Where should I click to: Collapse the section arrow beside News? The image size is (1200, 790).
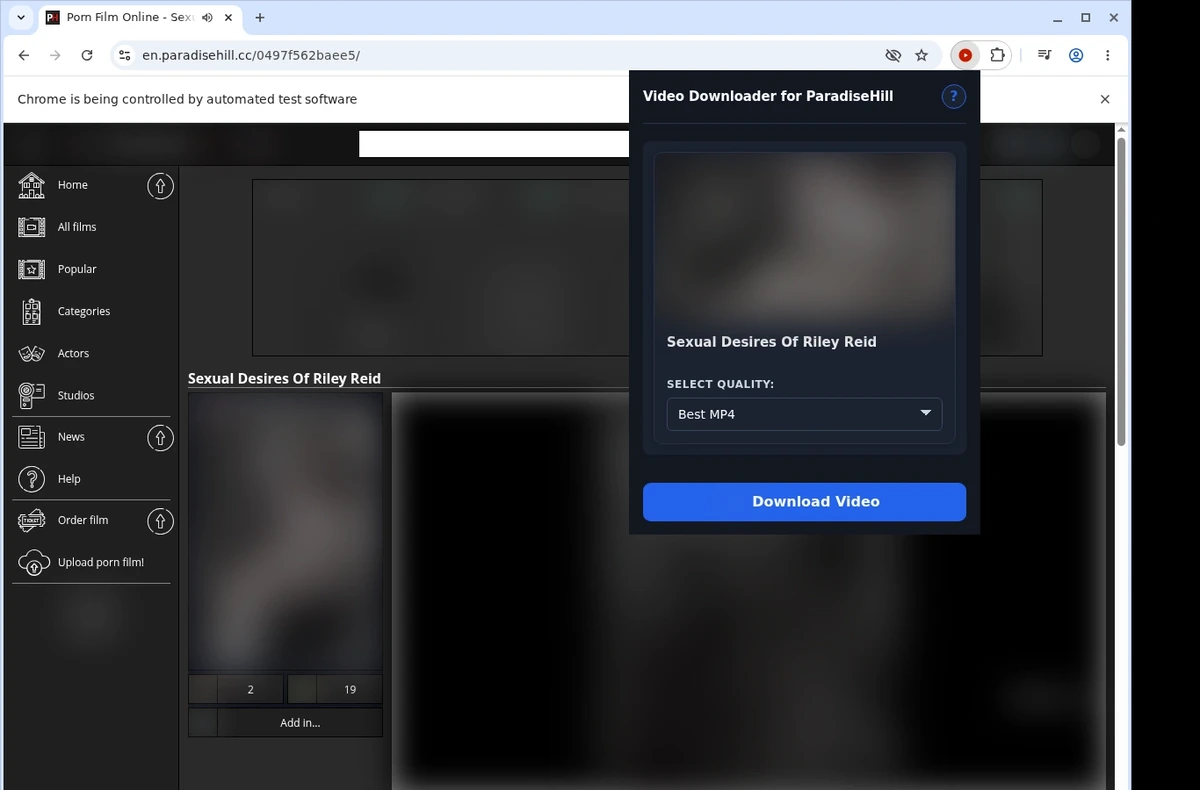click(160, 437)
